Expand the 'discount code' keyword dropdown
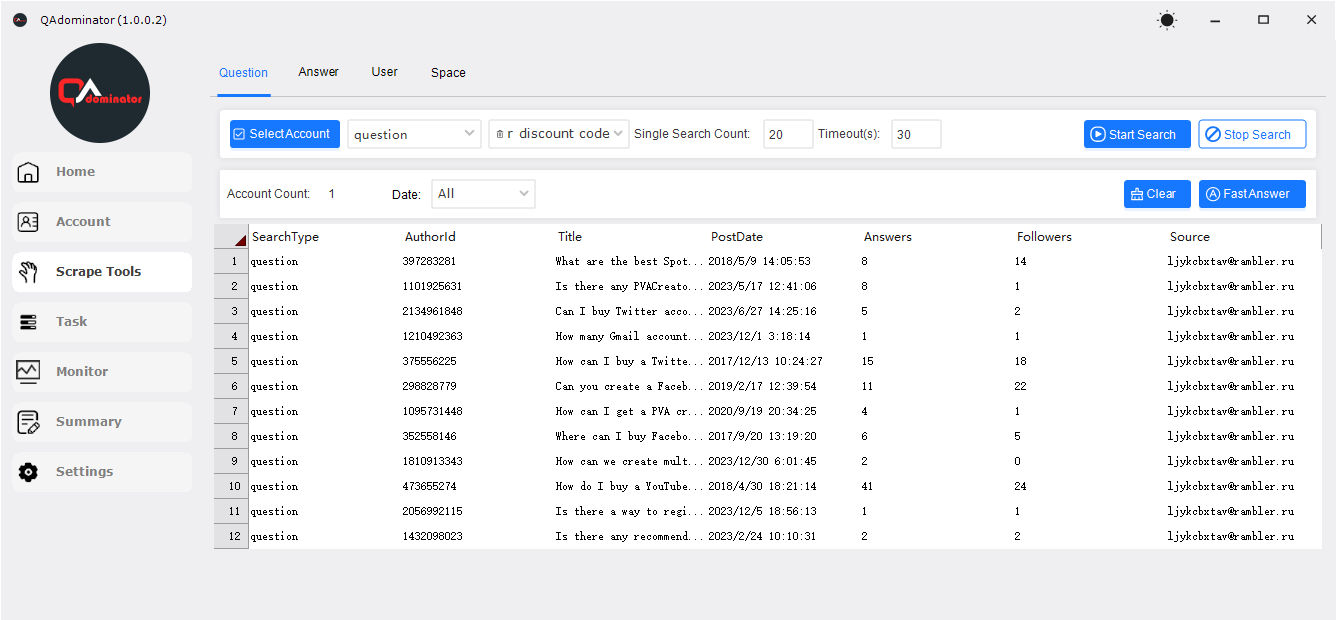 pos(558,134)
